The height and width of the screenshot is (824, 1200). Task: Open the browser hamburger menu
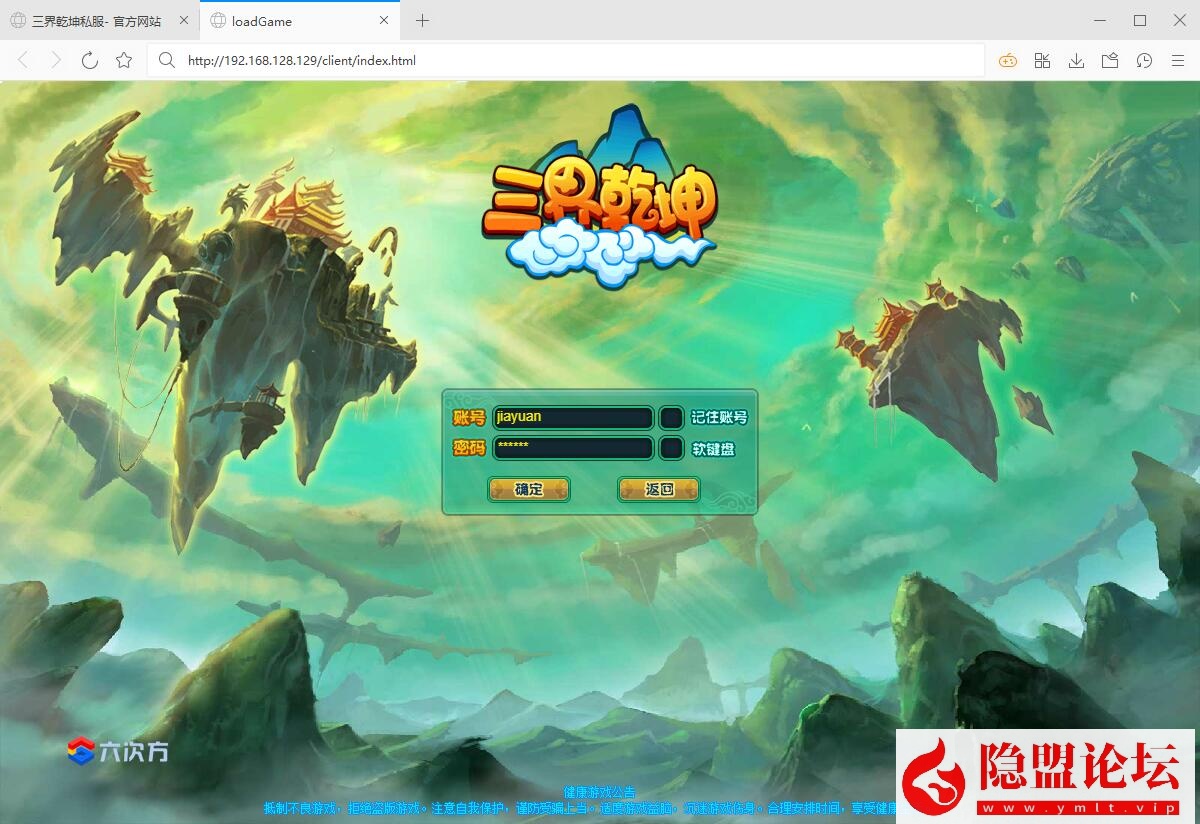pos(1178,61)
